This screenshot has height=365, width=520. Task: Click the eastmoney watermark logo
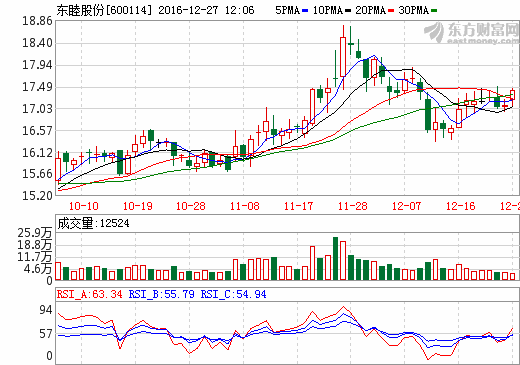pyautogui.click(x=471, y=33)
